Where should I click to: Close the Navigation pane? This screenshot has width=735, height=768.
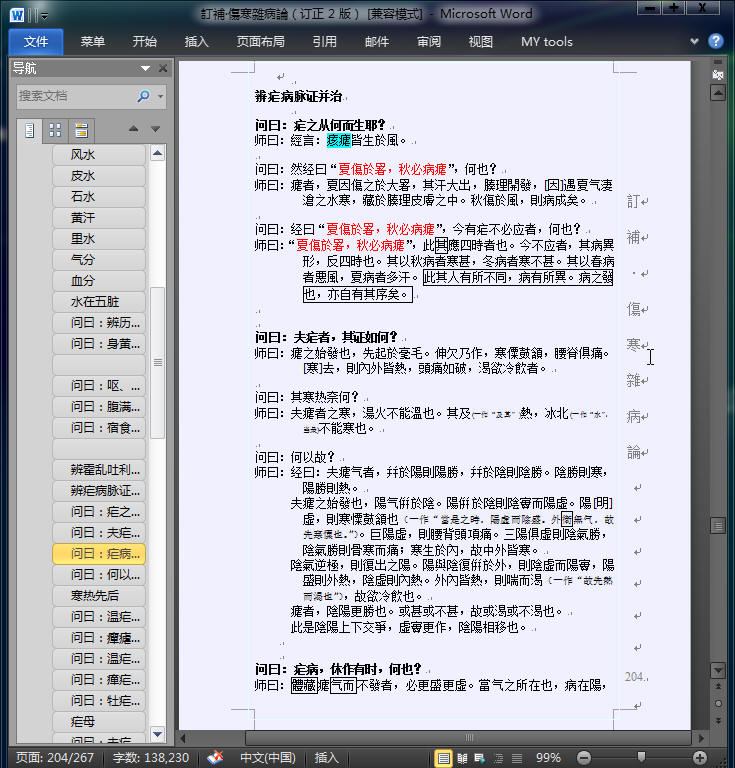coord(164,68)
